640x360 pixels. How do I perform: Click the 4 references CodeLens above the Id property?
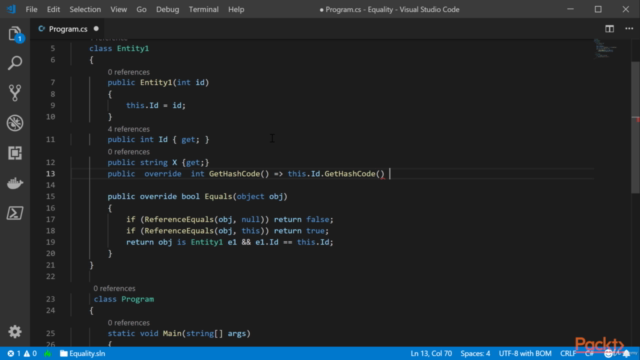click(x=129, y=129)
